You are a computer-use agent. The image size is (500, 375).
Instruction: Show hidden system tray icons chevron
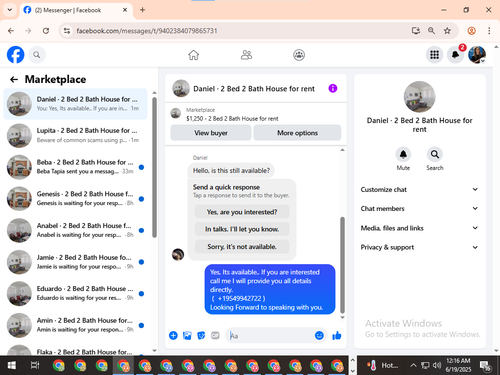tap(413, 365)
